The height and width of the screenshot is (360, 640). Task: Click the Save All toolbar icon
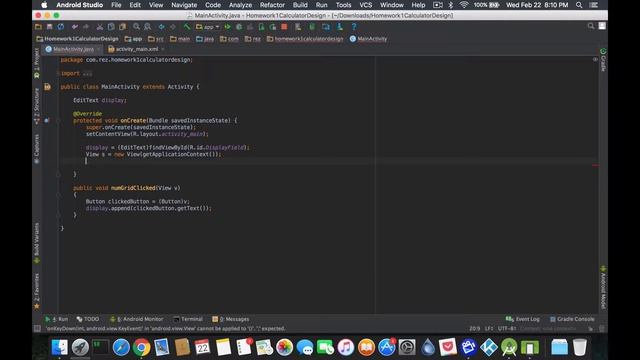pos(49,27)
